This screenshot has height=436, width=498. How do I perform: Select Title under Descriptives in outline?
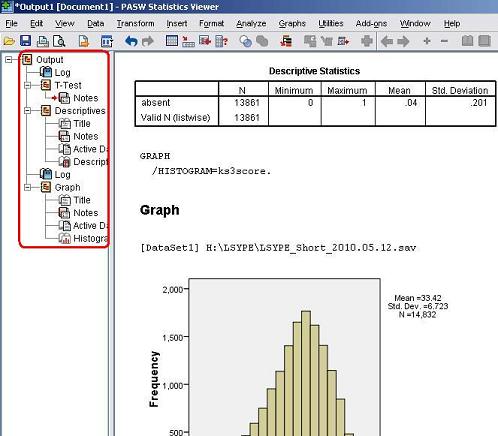tap(82, 124)
